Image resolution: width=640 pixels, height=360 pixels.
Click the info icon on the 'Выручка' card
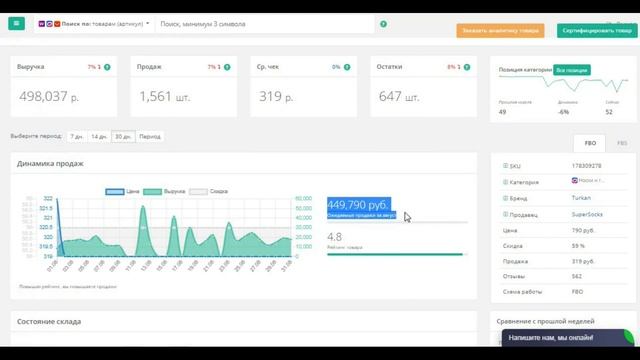pyautogui.click(x=107, y=67)
